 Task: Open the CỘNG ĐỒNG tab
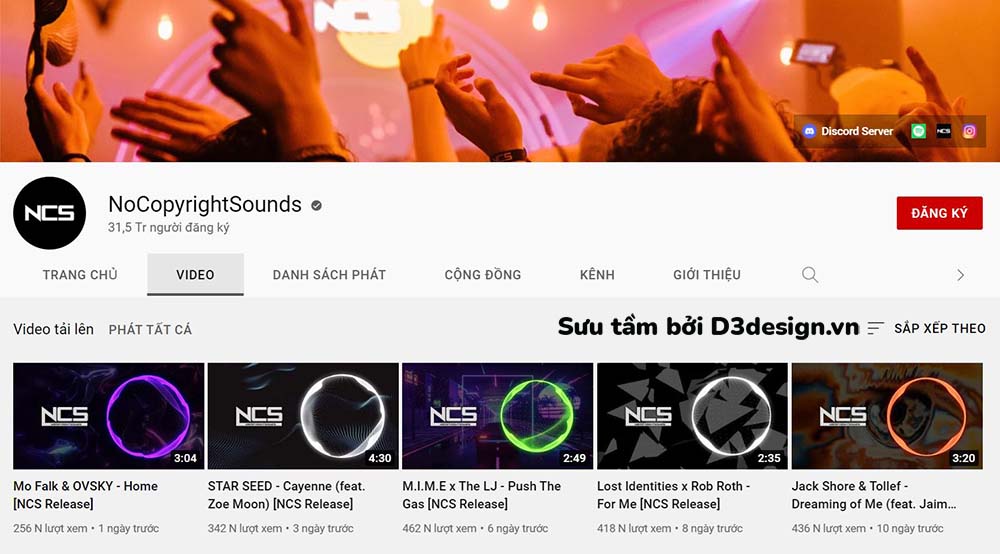tap(483, 275)
